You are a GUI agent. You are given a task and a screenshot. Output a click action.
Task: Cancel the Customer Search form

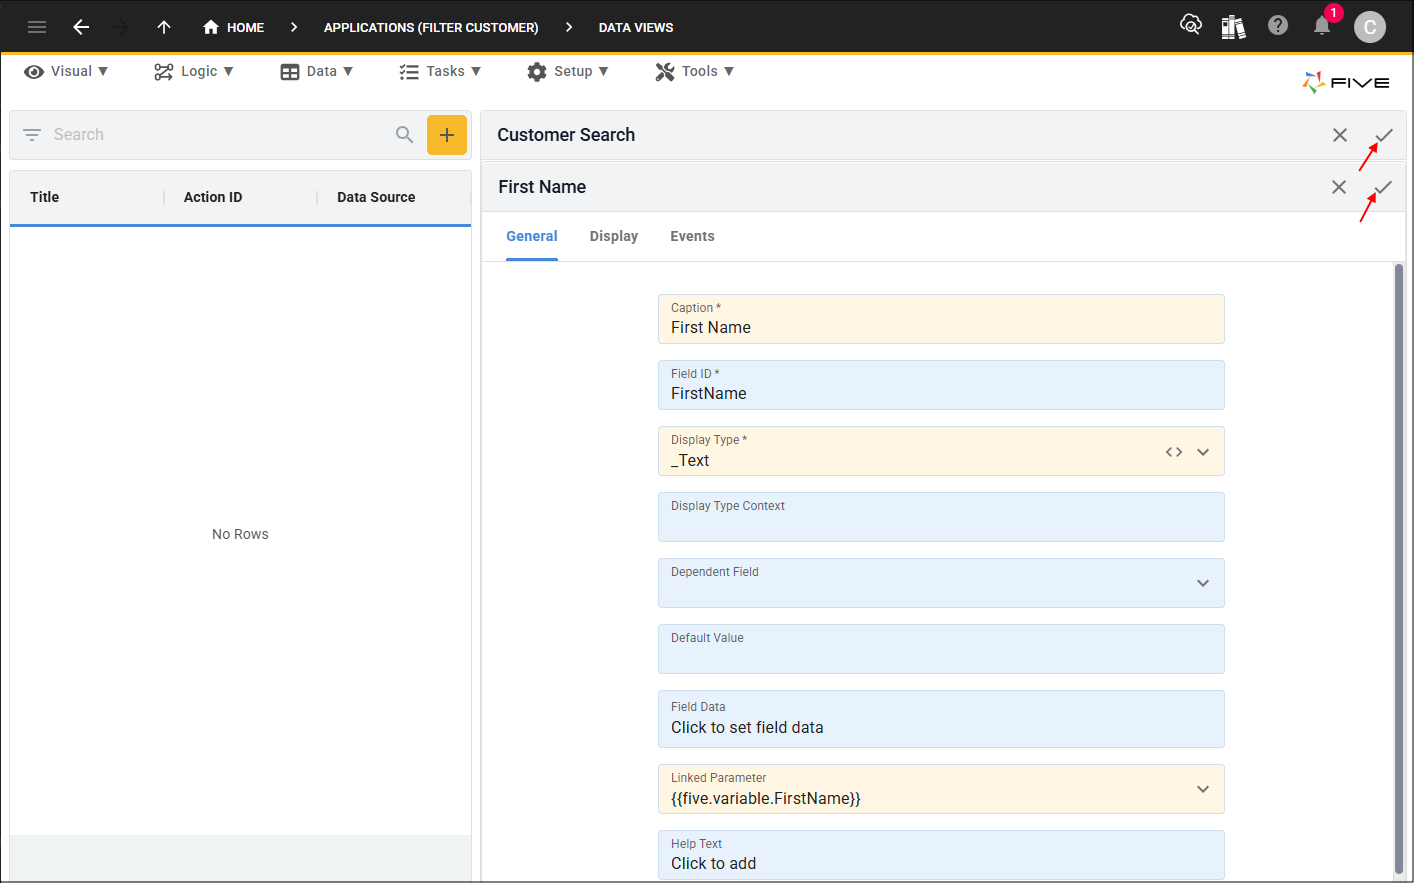pyautogui.click(x=1340, y=135)
